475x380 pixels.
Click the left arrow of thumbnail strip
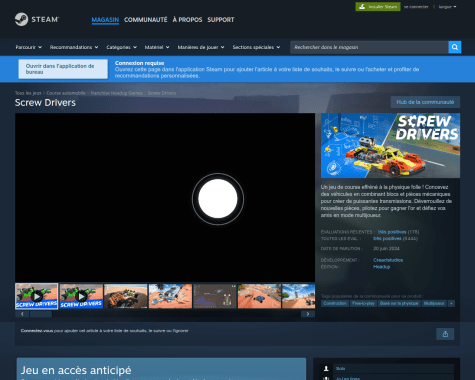point(22,314)
